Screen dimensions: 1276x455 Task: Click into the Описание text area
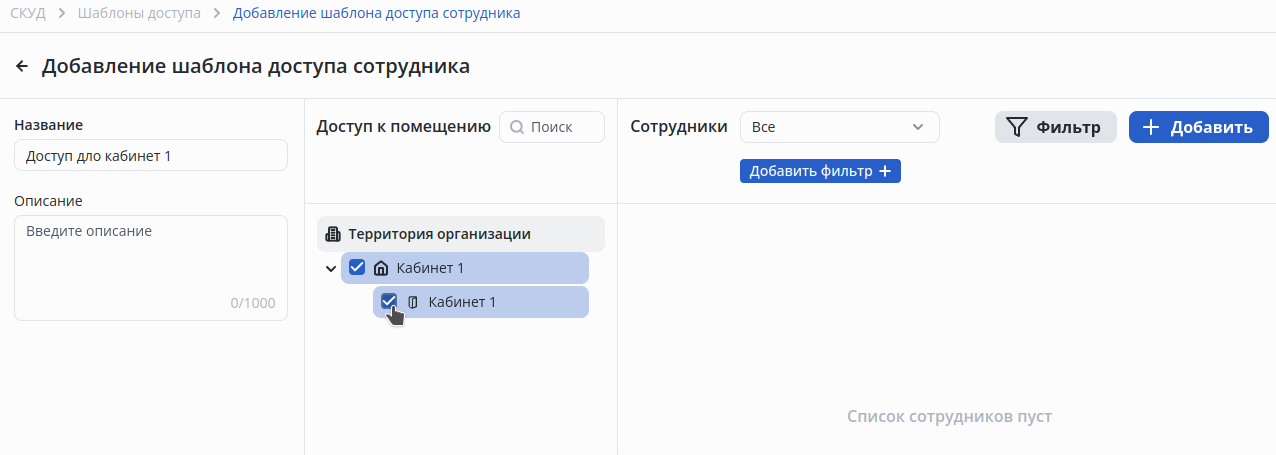(x=150, y=266)
